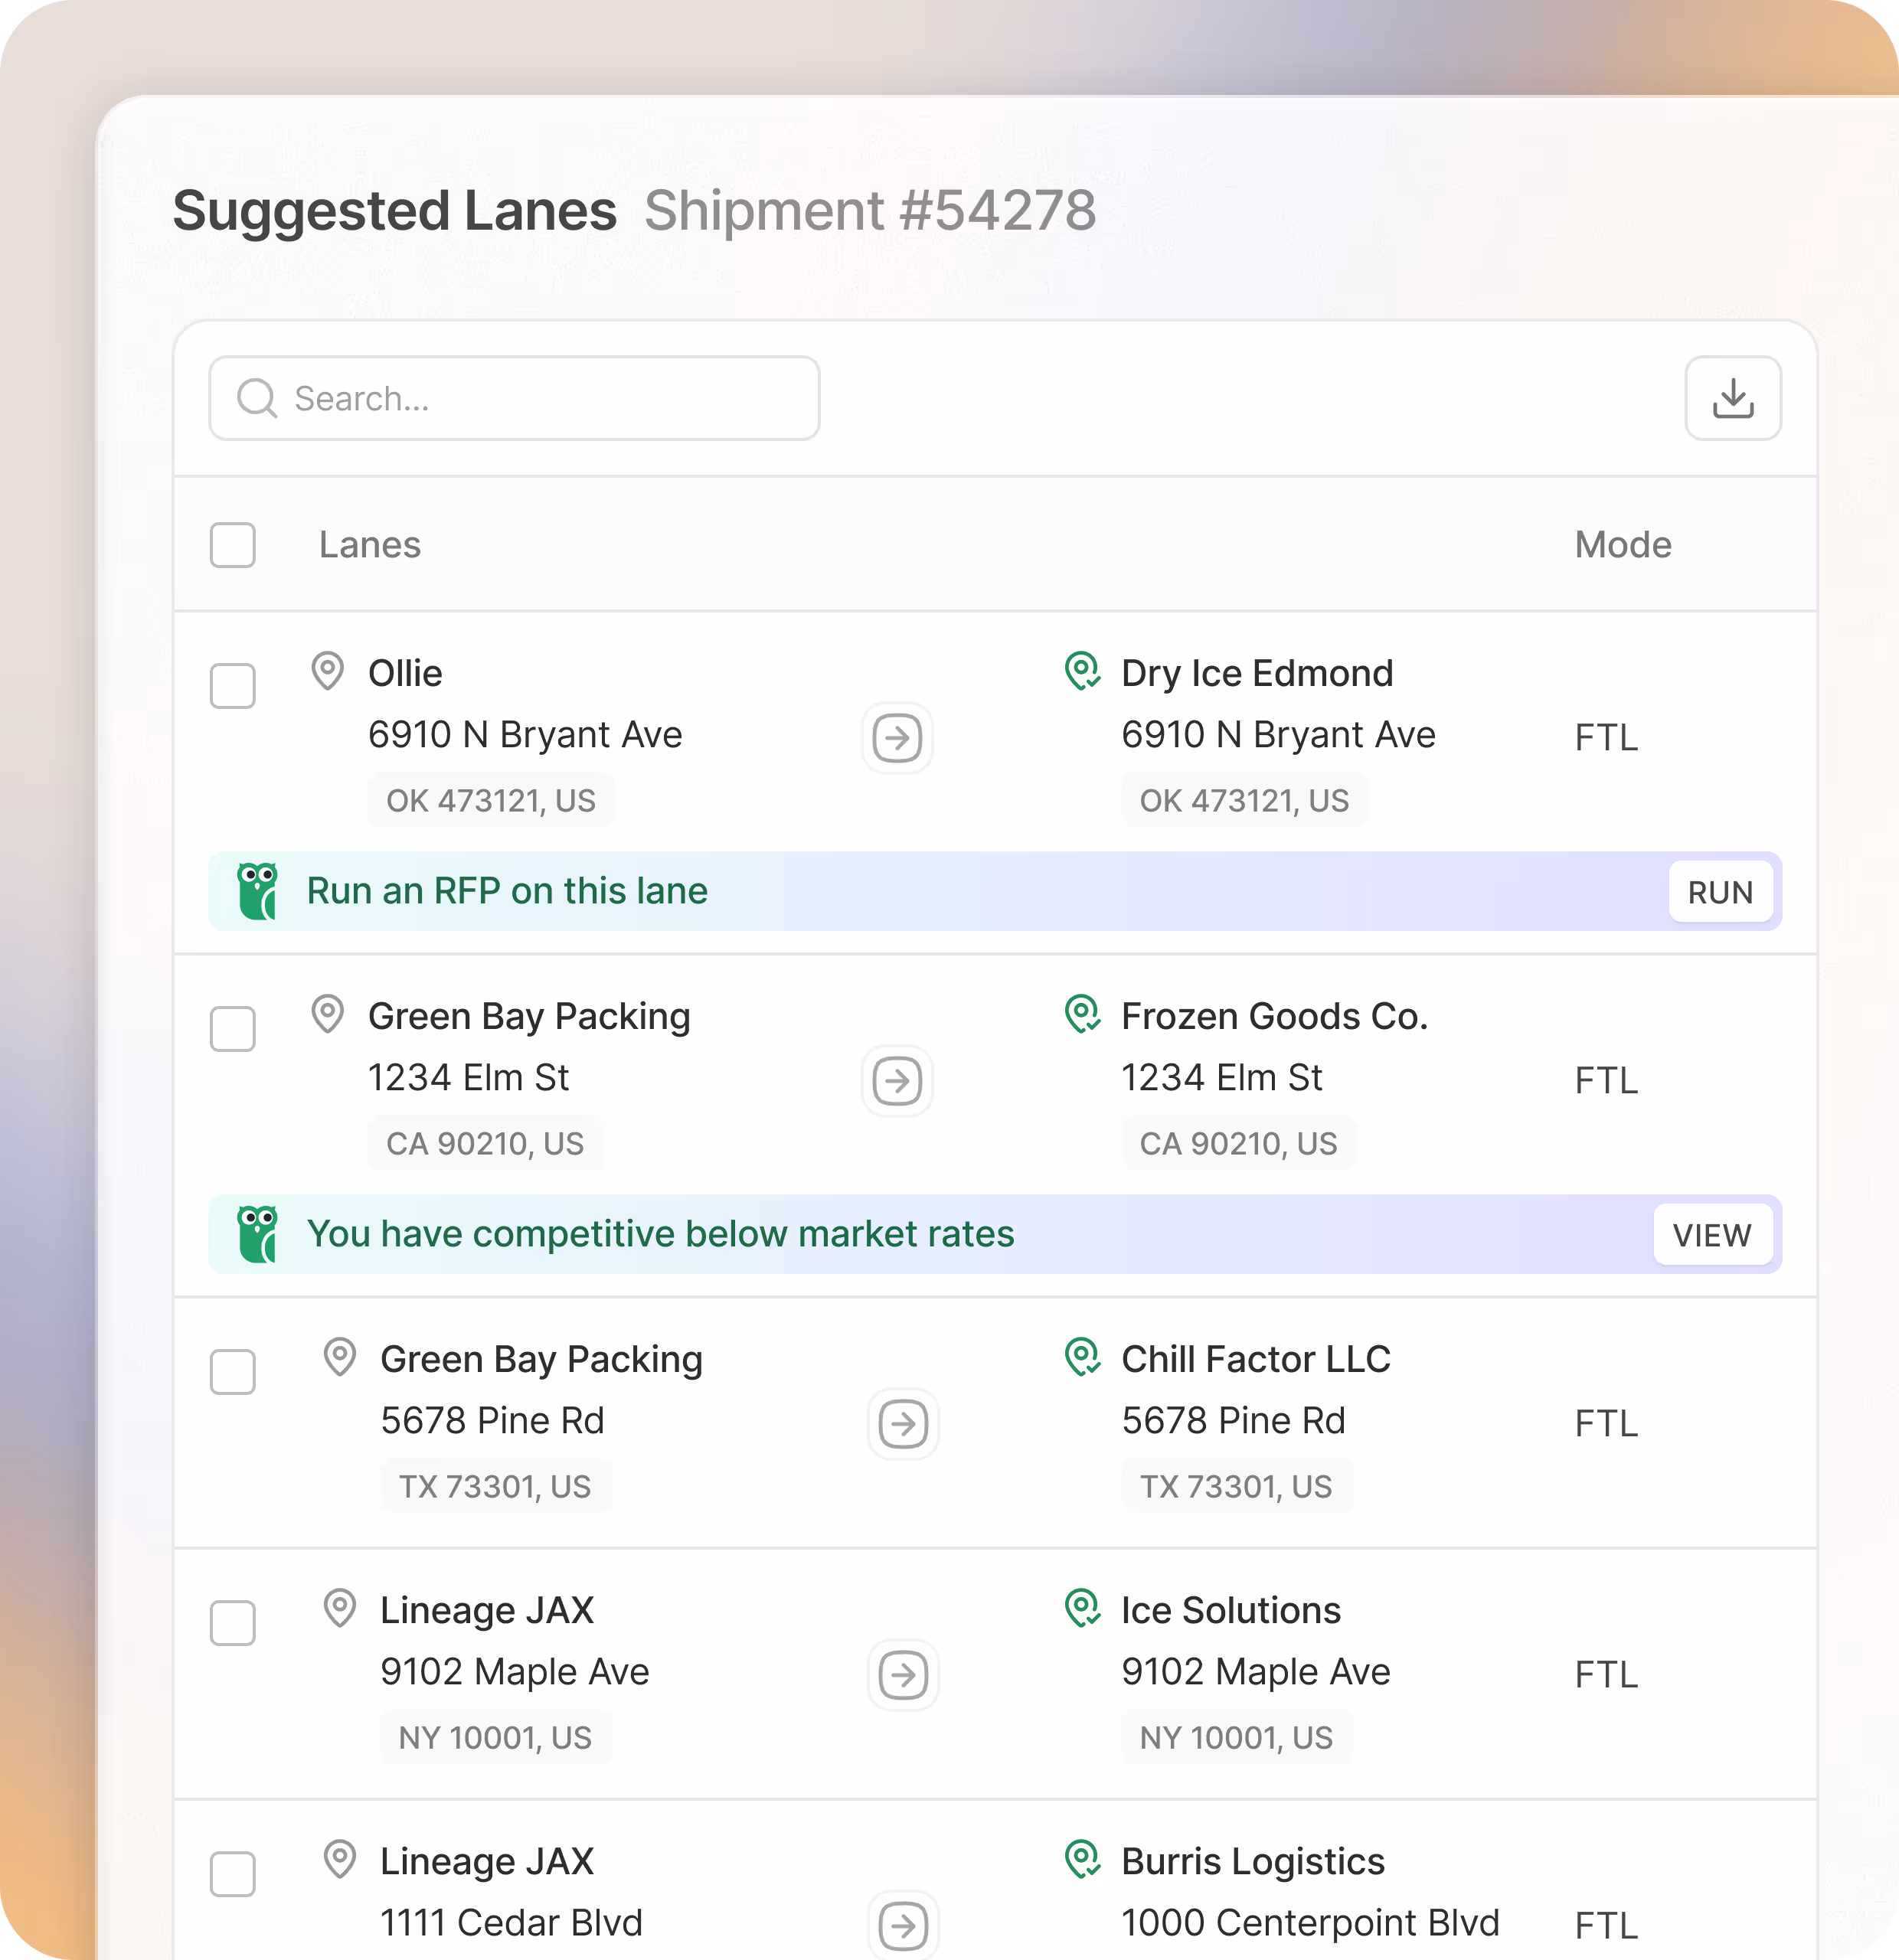Image resolution: width=1899 pixels, height=1960 pixels.
Task: Click owl icon beside RFP suggestion
Action: [258, 891]
